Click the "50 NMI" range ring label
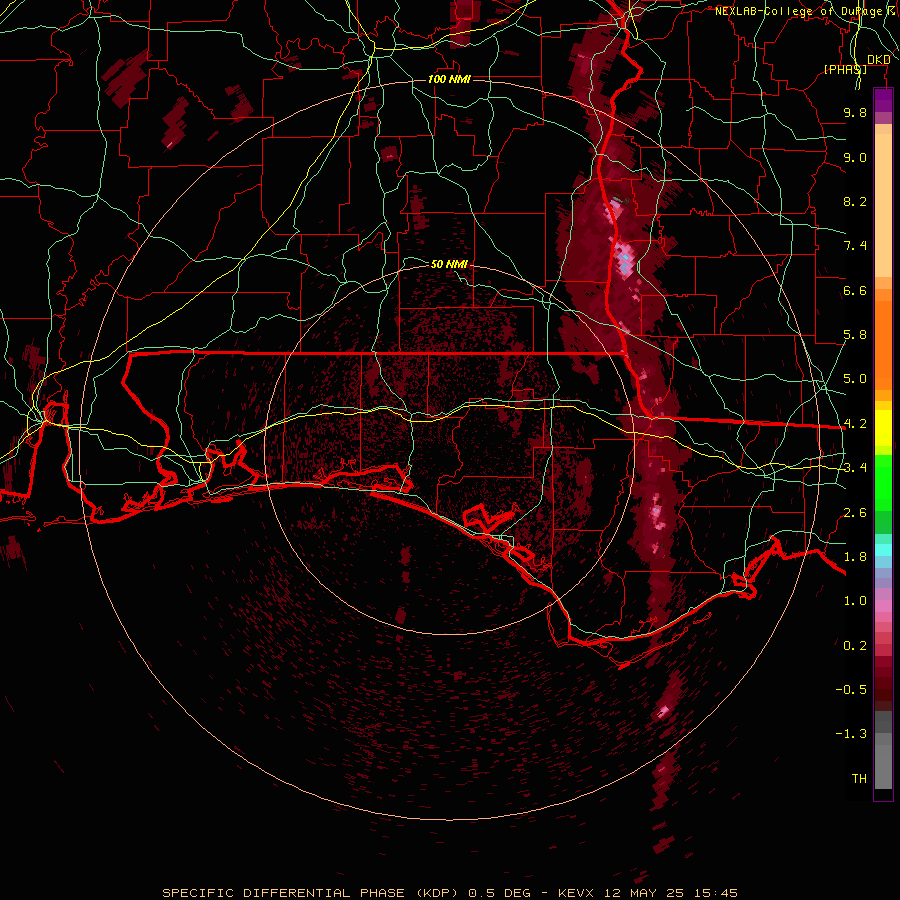Viewport: 900px width, 900px height. [x=449, y=264]
